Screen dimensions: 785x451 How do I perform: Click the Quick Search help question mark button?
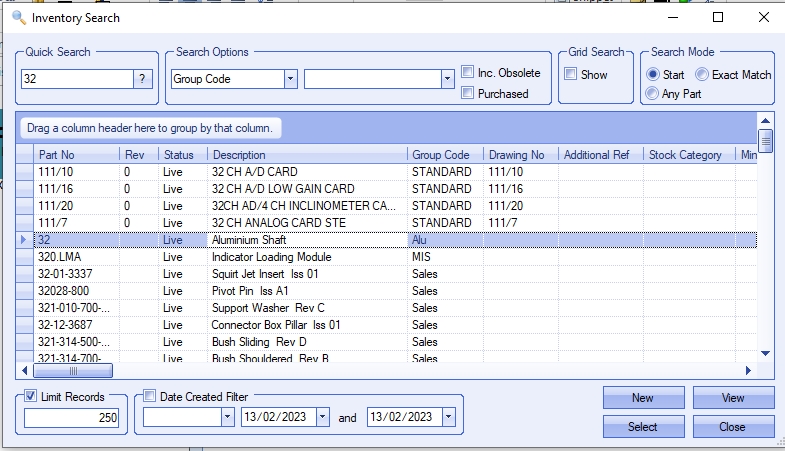pos(144,79)
